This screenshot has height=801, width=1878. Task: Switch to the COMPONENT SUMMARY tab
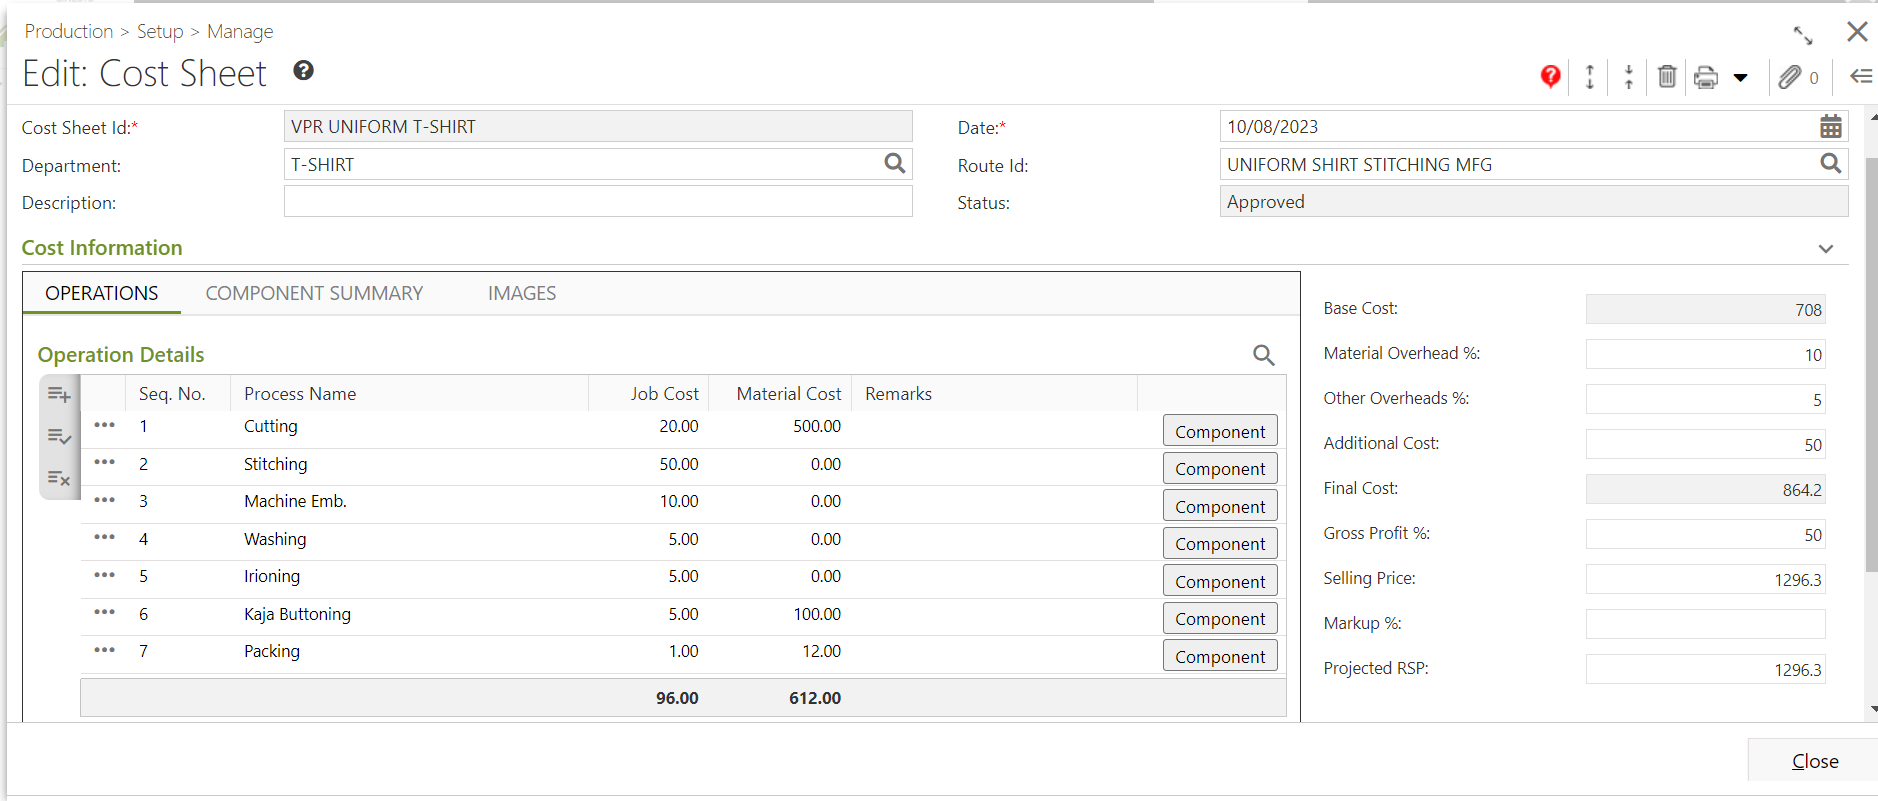click(x=314, y=293)
